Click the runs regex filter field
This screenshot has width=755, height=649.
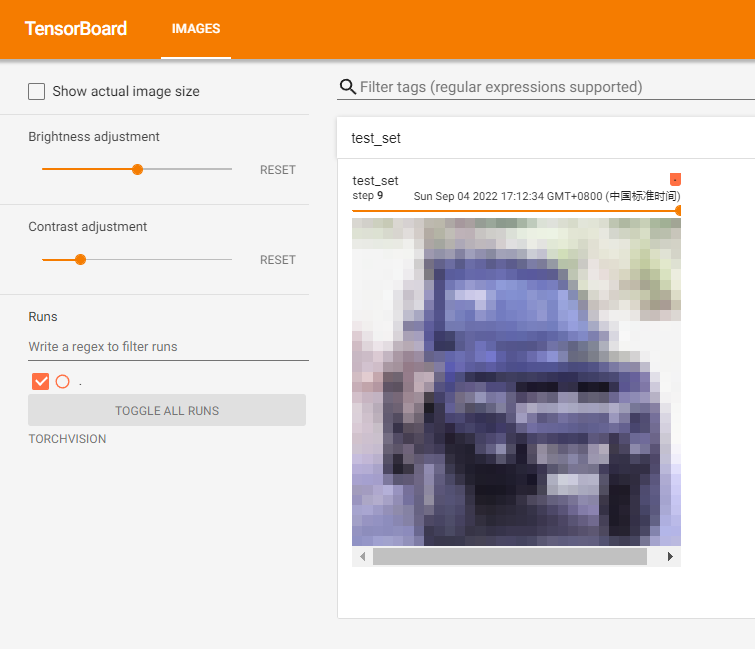pos(168,347)
